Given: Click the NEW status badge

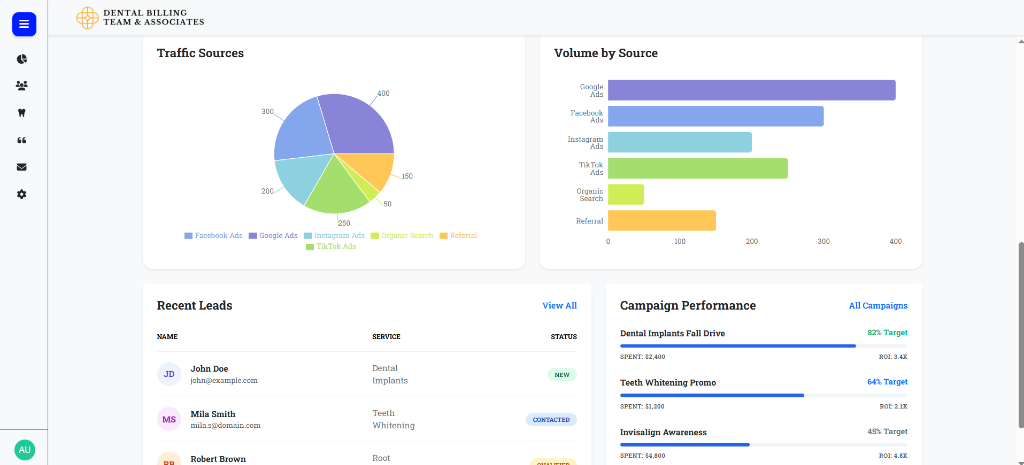Looking at the screenshot, I should [x=562, y=375].
